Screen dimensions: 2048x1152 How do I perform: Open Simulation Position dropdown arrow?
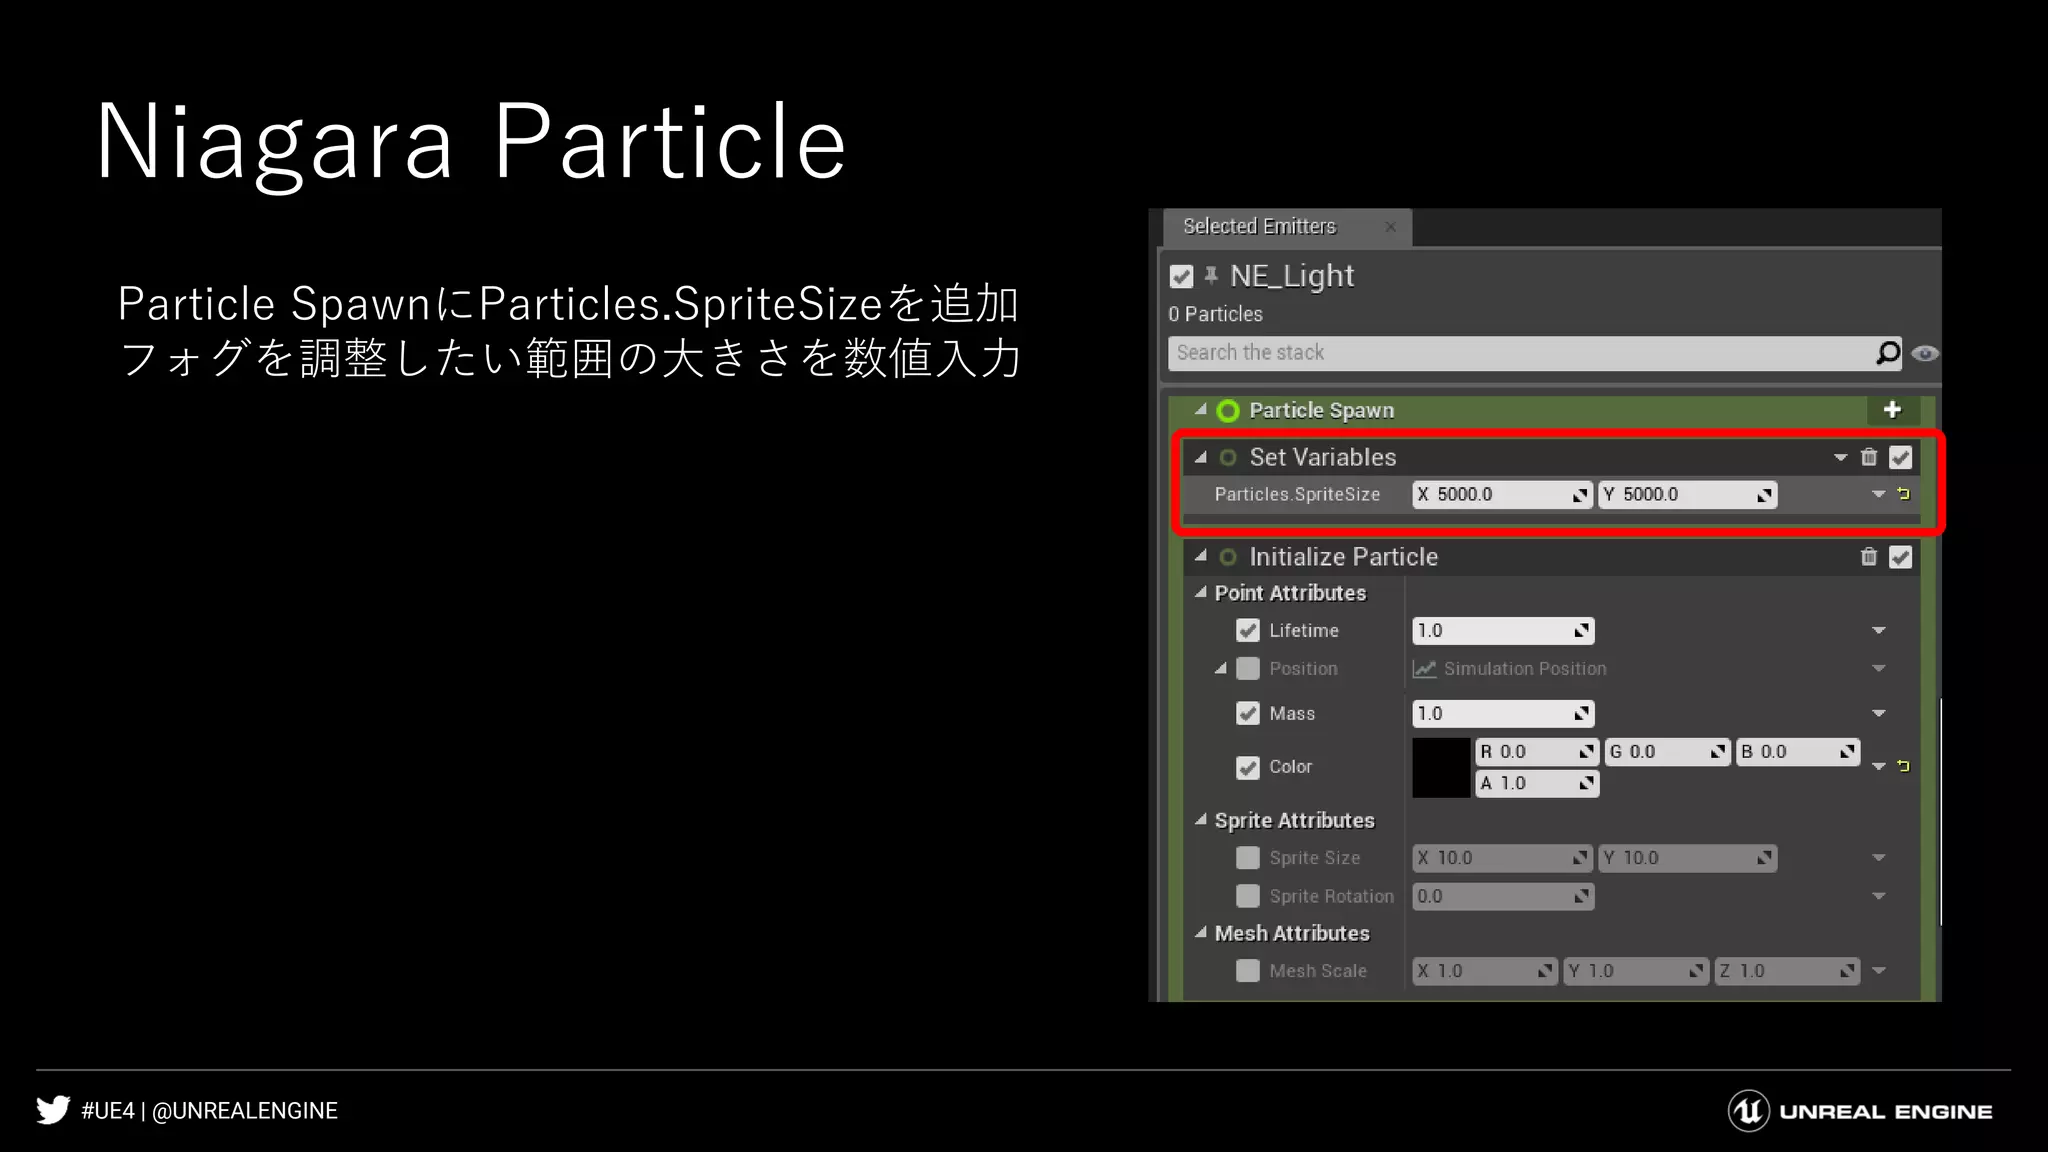(x=1878, y=668)
